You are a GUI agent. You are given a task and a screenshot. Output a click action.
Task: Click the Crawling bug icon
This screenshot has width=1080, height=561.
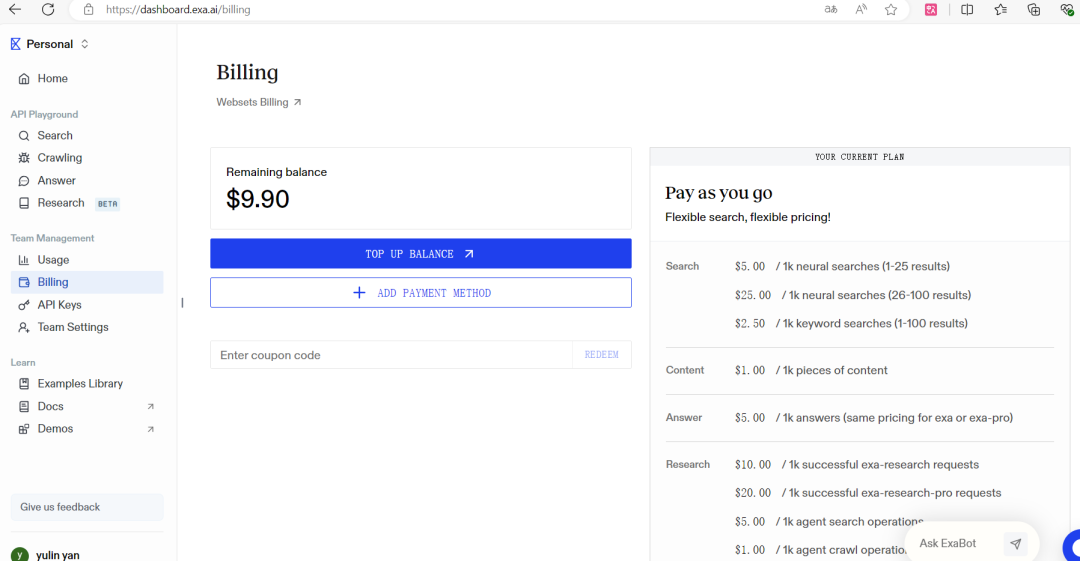point(24,158)
